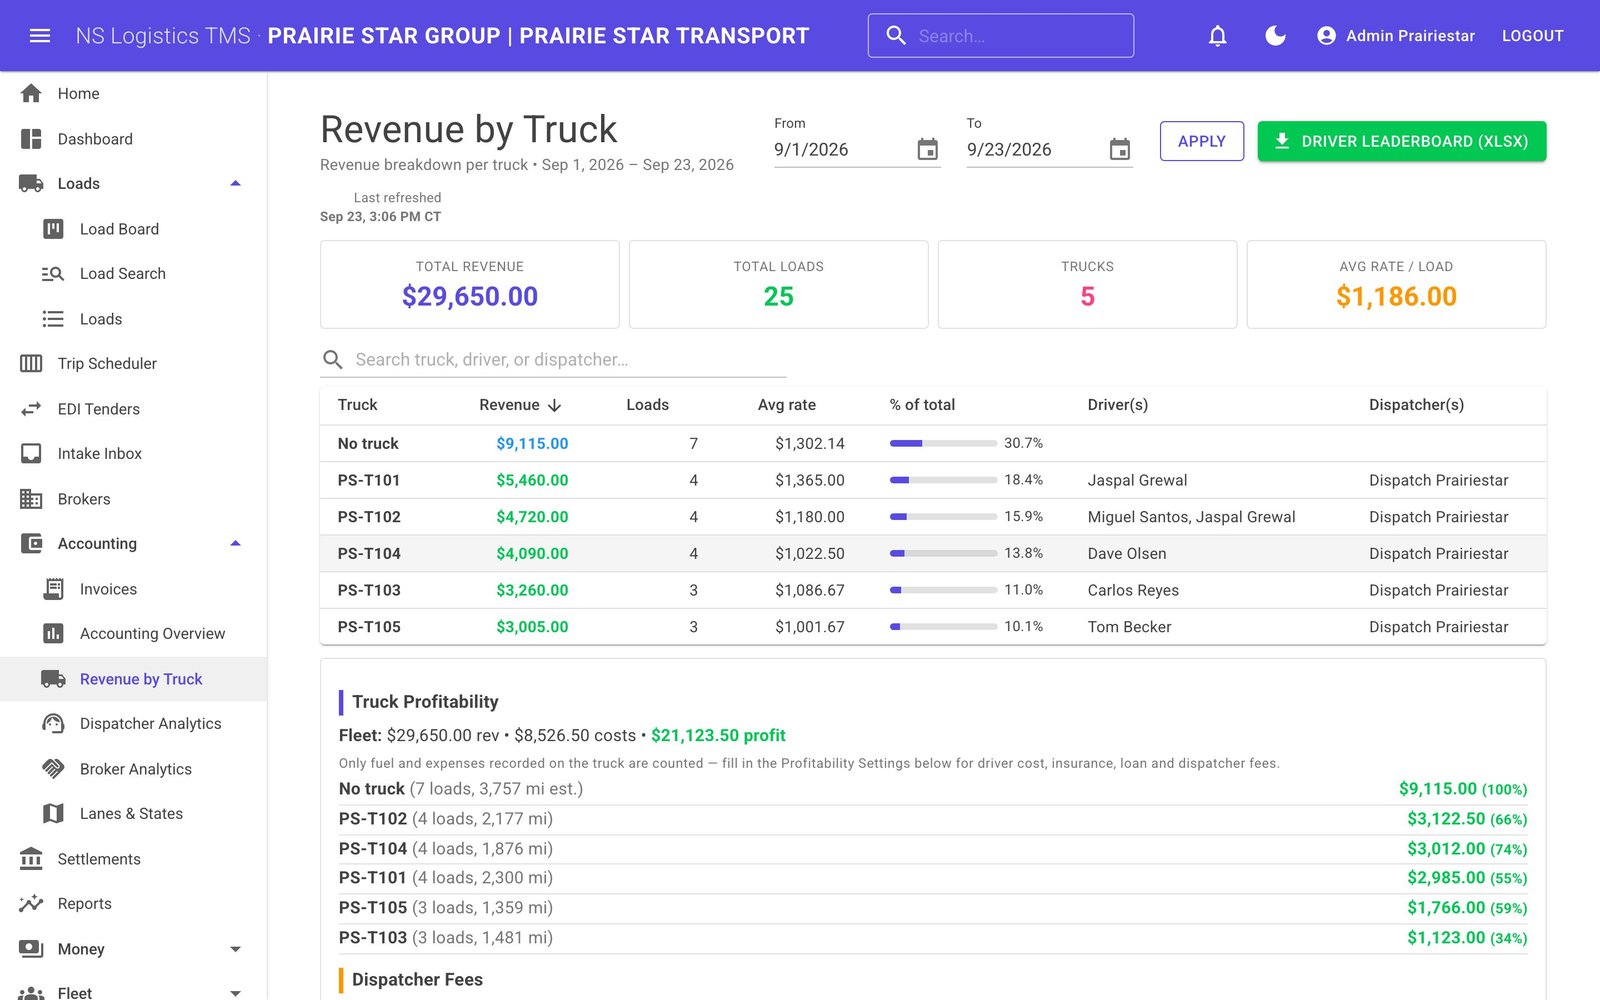Download Driver Leaderboard XLSX

(x=1402, y=141)
